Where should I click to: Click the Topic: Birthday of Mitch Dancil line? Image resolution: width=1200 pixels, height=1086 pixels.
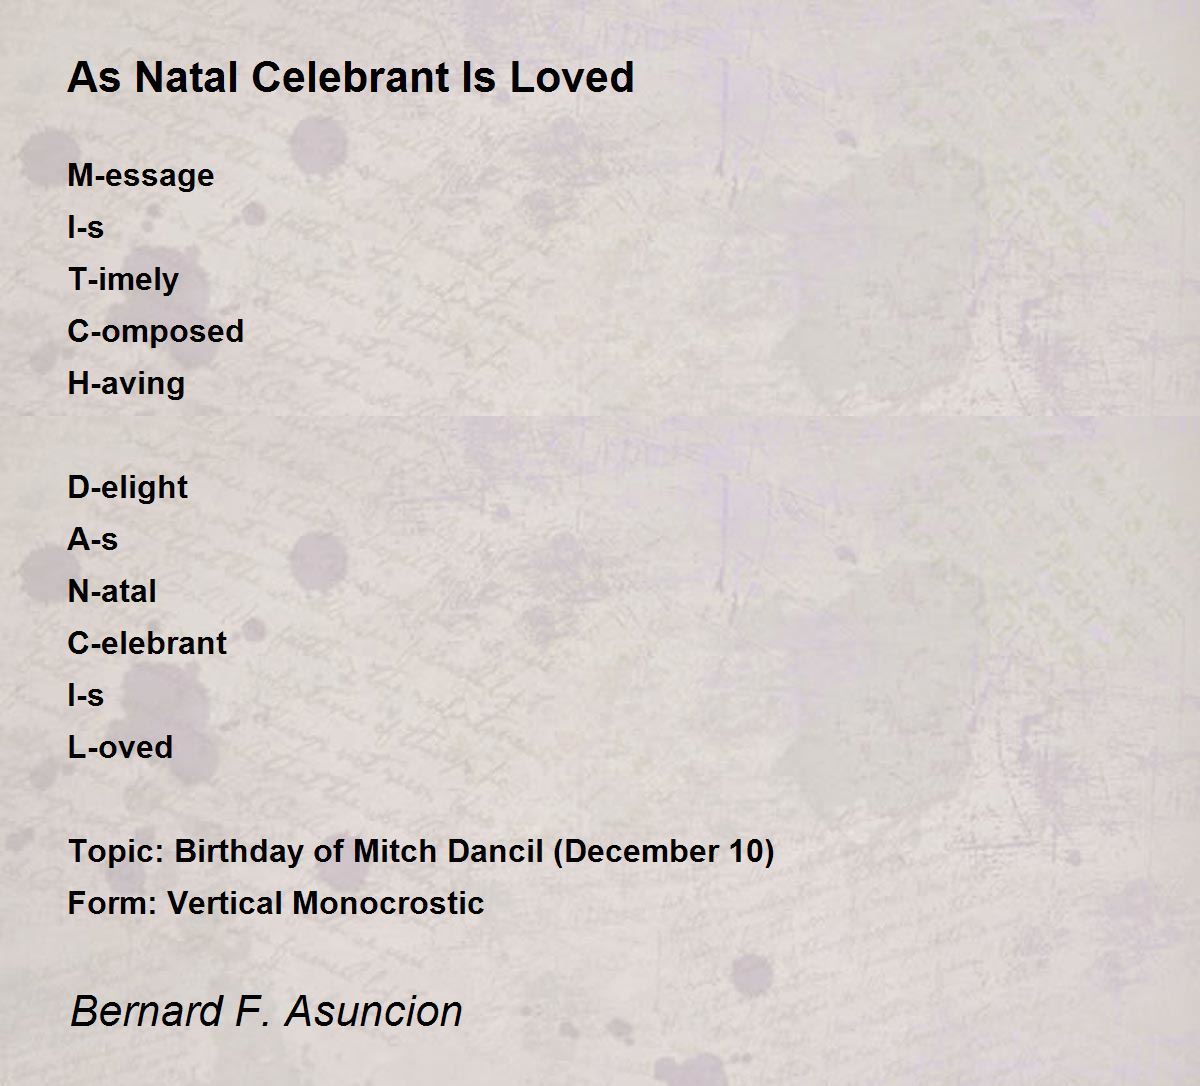pos(421,852)
